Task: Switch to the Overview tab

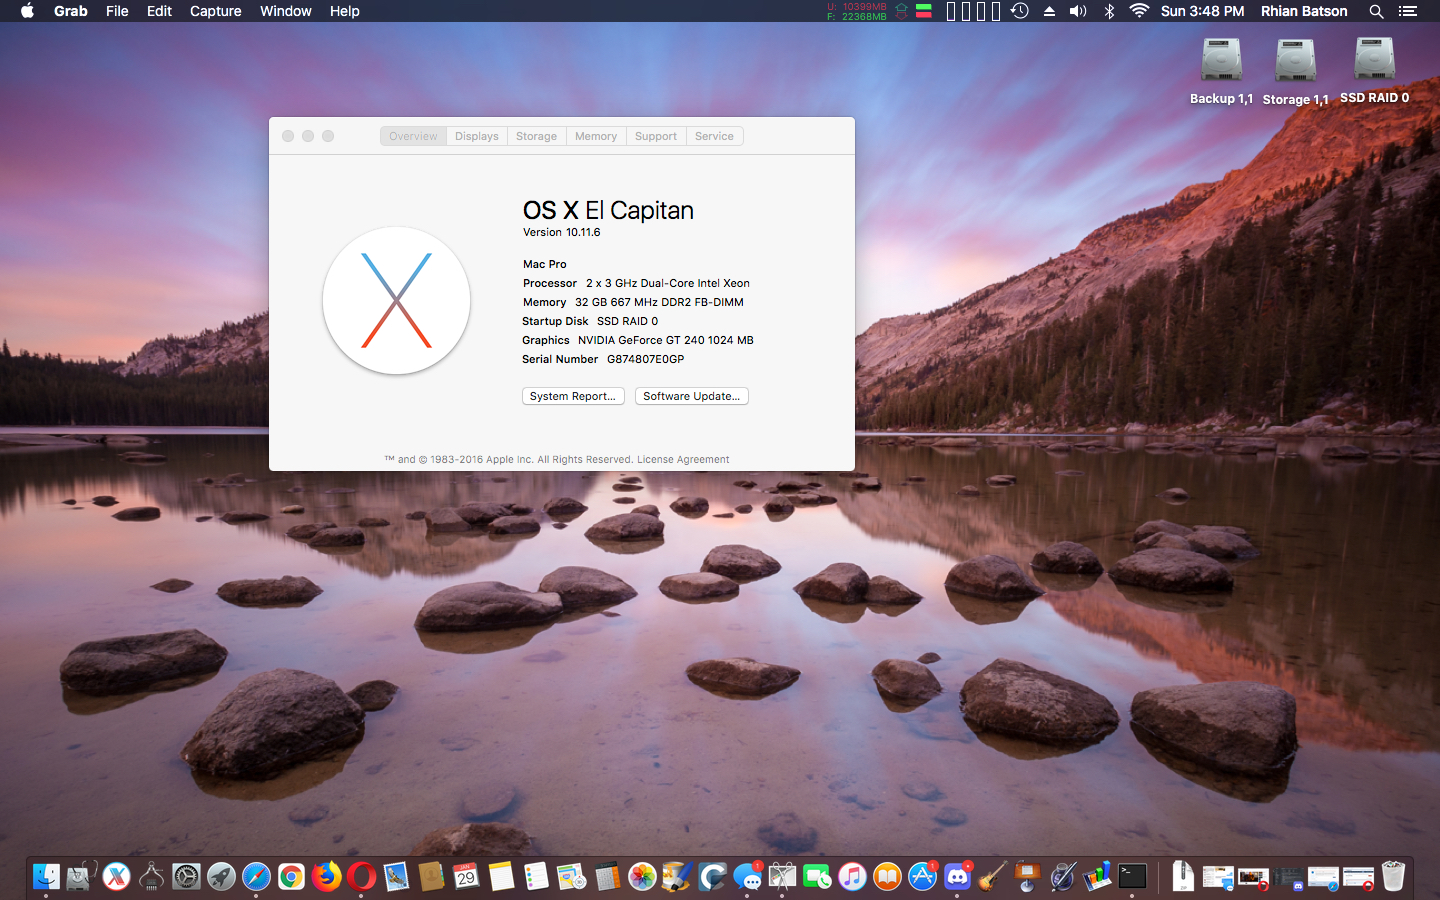Action: 413,136
